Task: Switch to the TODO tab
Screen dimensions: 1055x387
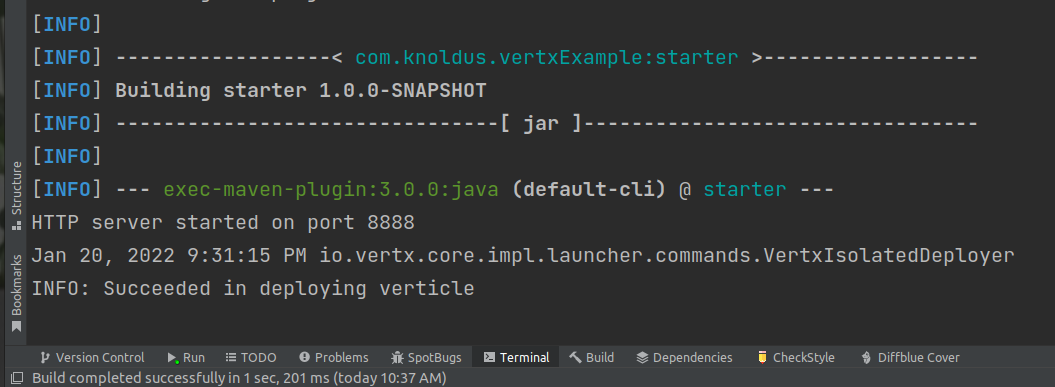Action: pyautogui.click(x=251, y=357)
